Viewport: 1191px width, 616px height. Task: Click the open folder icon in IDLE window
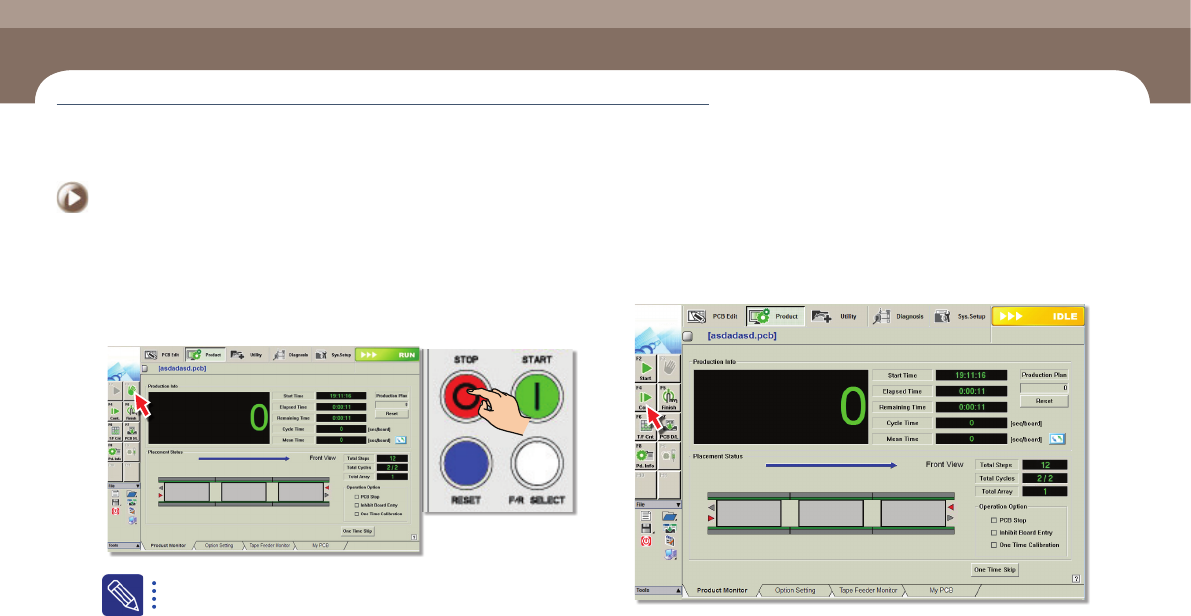[x=669, y=516]
